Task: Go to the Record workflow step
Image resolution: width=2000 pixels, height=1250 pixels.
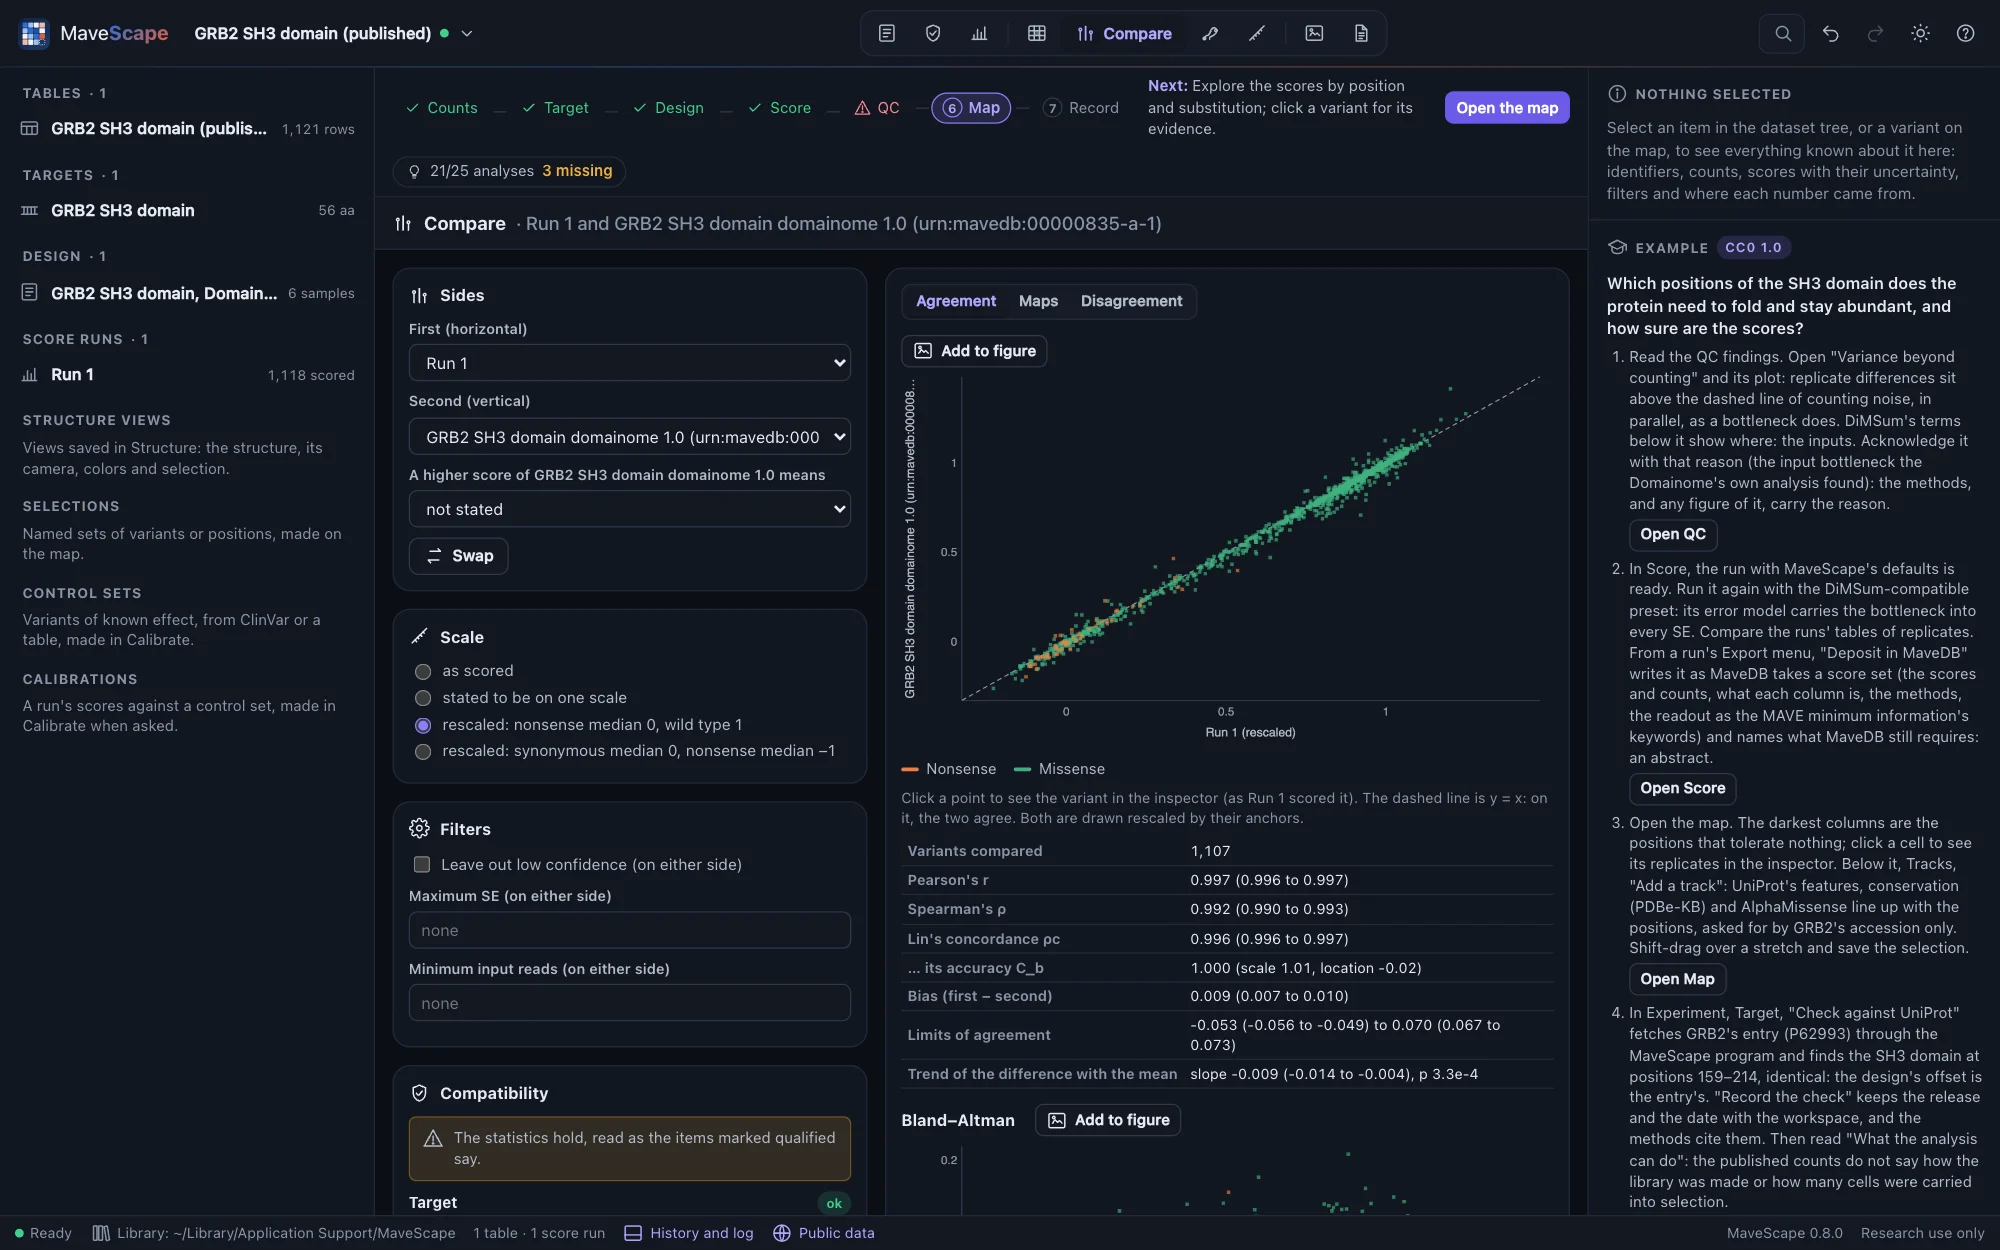Action: (x=1081, y=108)
